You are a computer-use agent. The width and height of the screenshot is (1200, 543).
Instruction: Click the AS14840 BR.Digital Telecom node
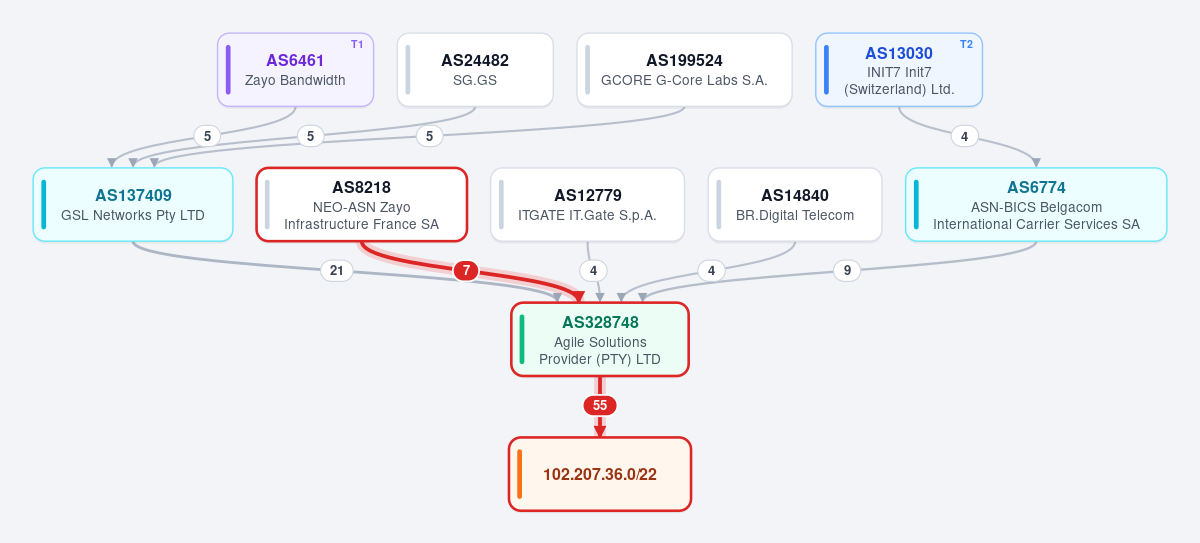tap(795, 204)
